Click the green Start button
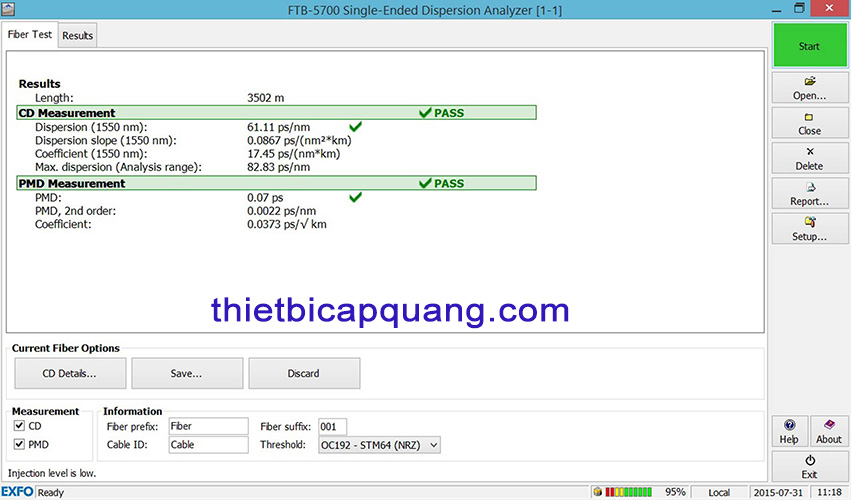Viewport: 851px width, 500px height. [809, 46]
